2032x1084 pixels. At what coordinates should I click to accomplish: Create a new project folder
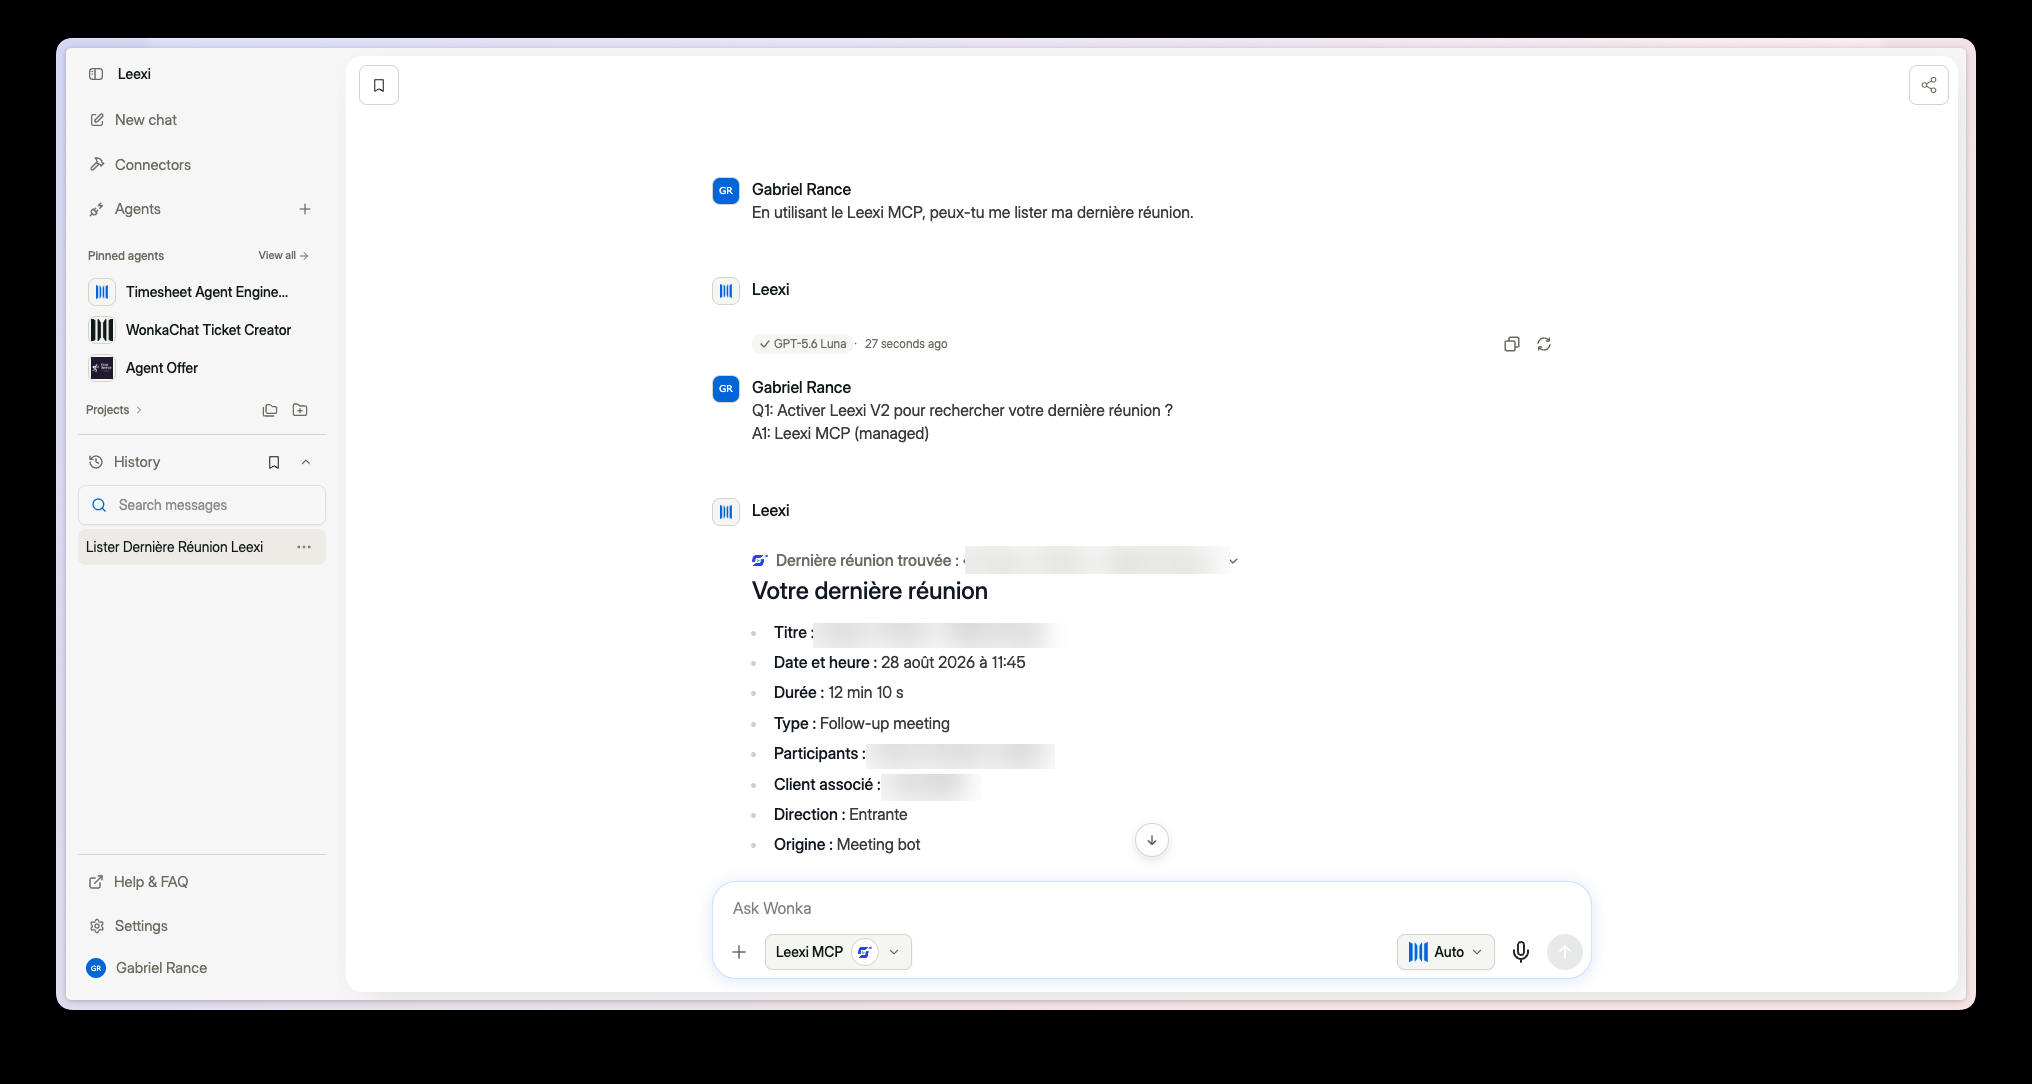pyautogui.click(x=300, y=410)
